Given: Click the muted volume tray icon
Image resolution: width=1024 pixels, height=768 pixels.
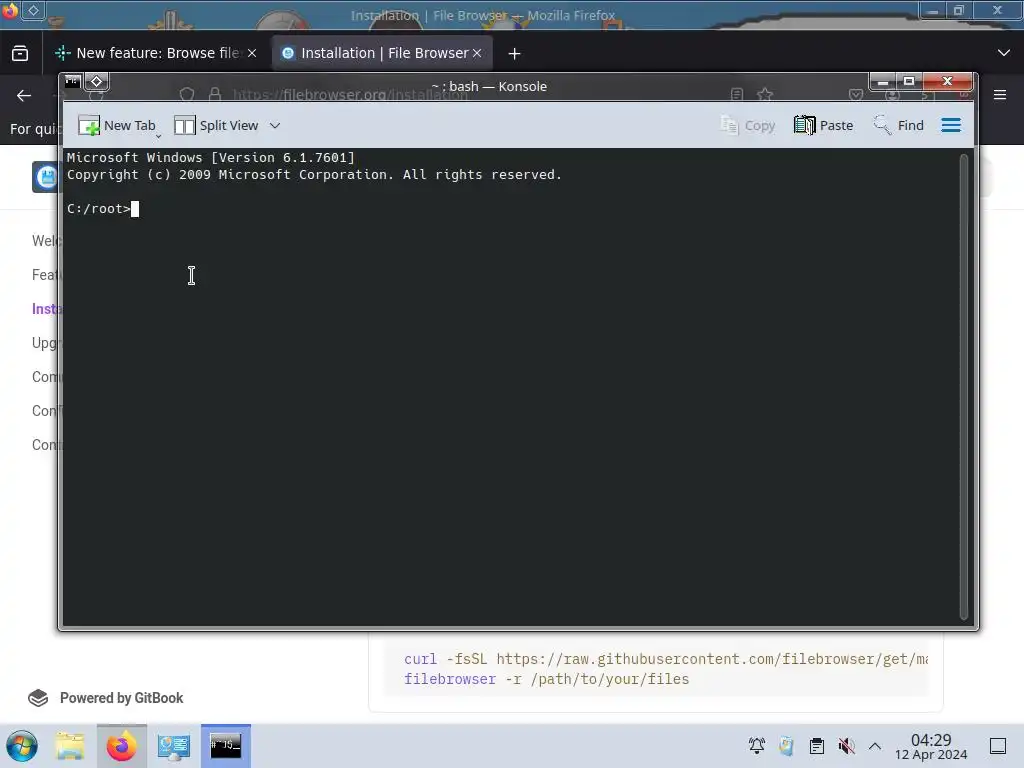Looking at the screenshot, I should 846,746.
